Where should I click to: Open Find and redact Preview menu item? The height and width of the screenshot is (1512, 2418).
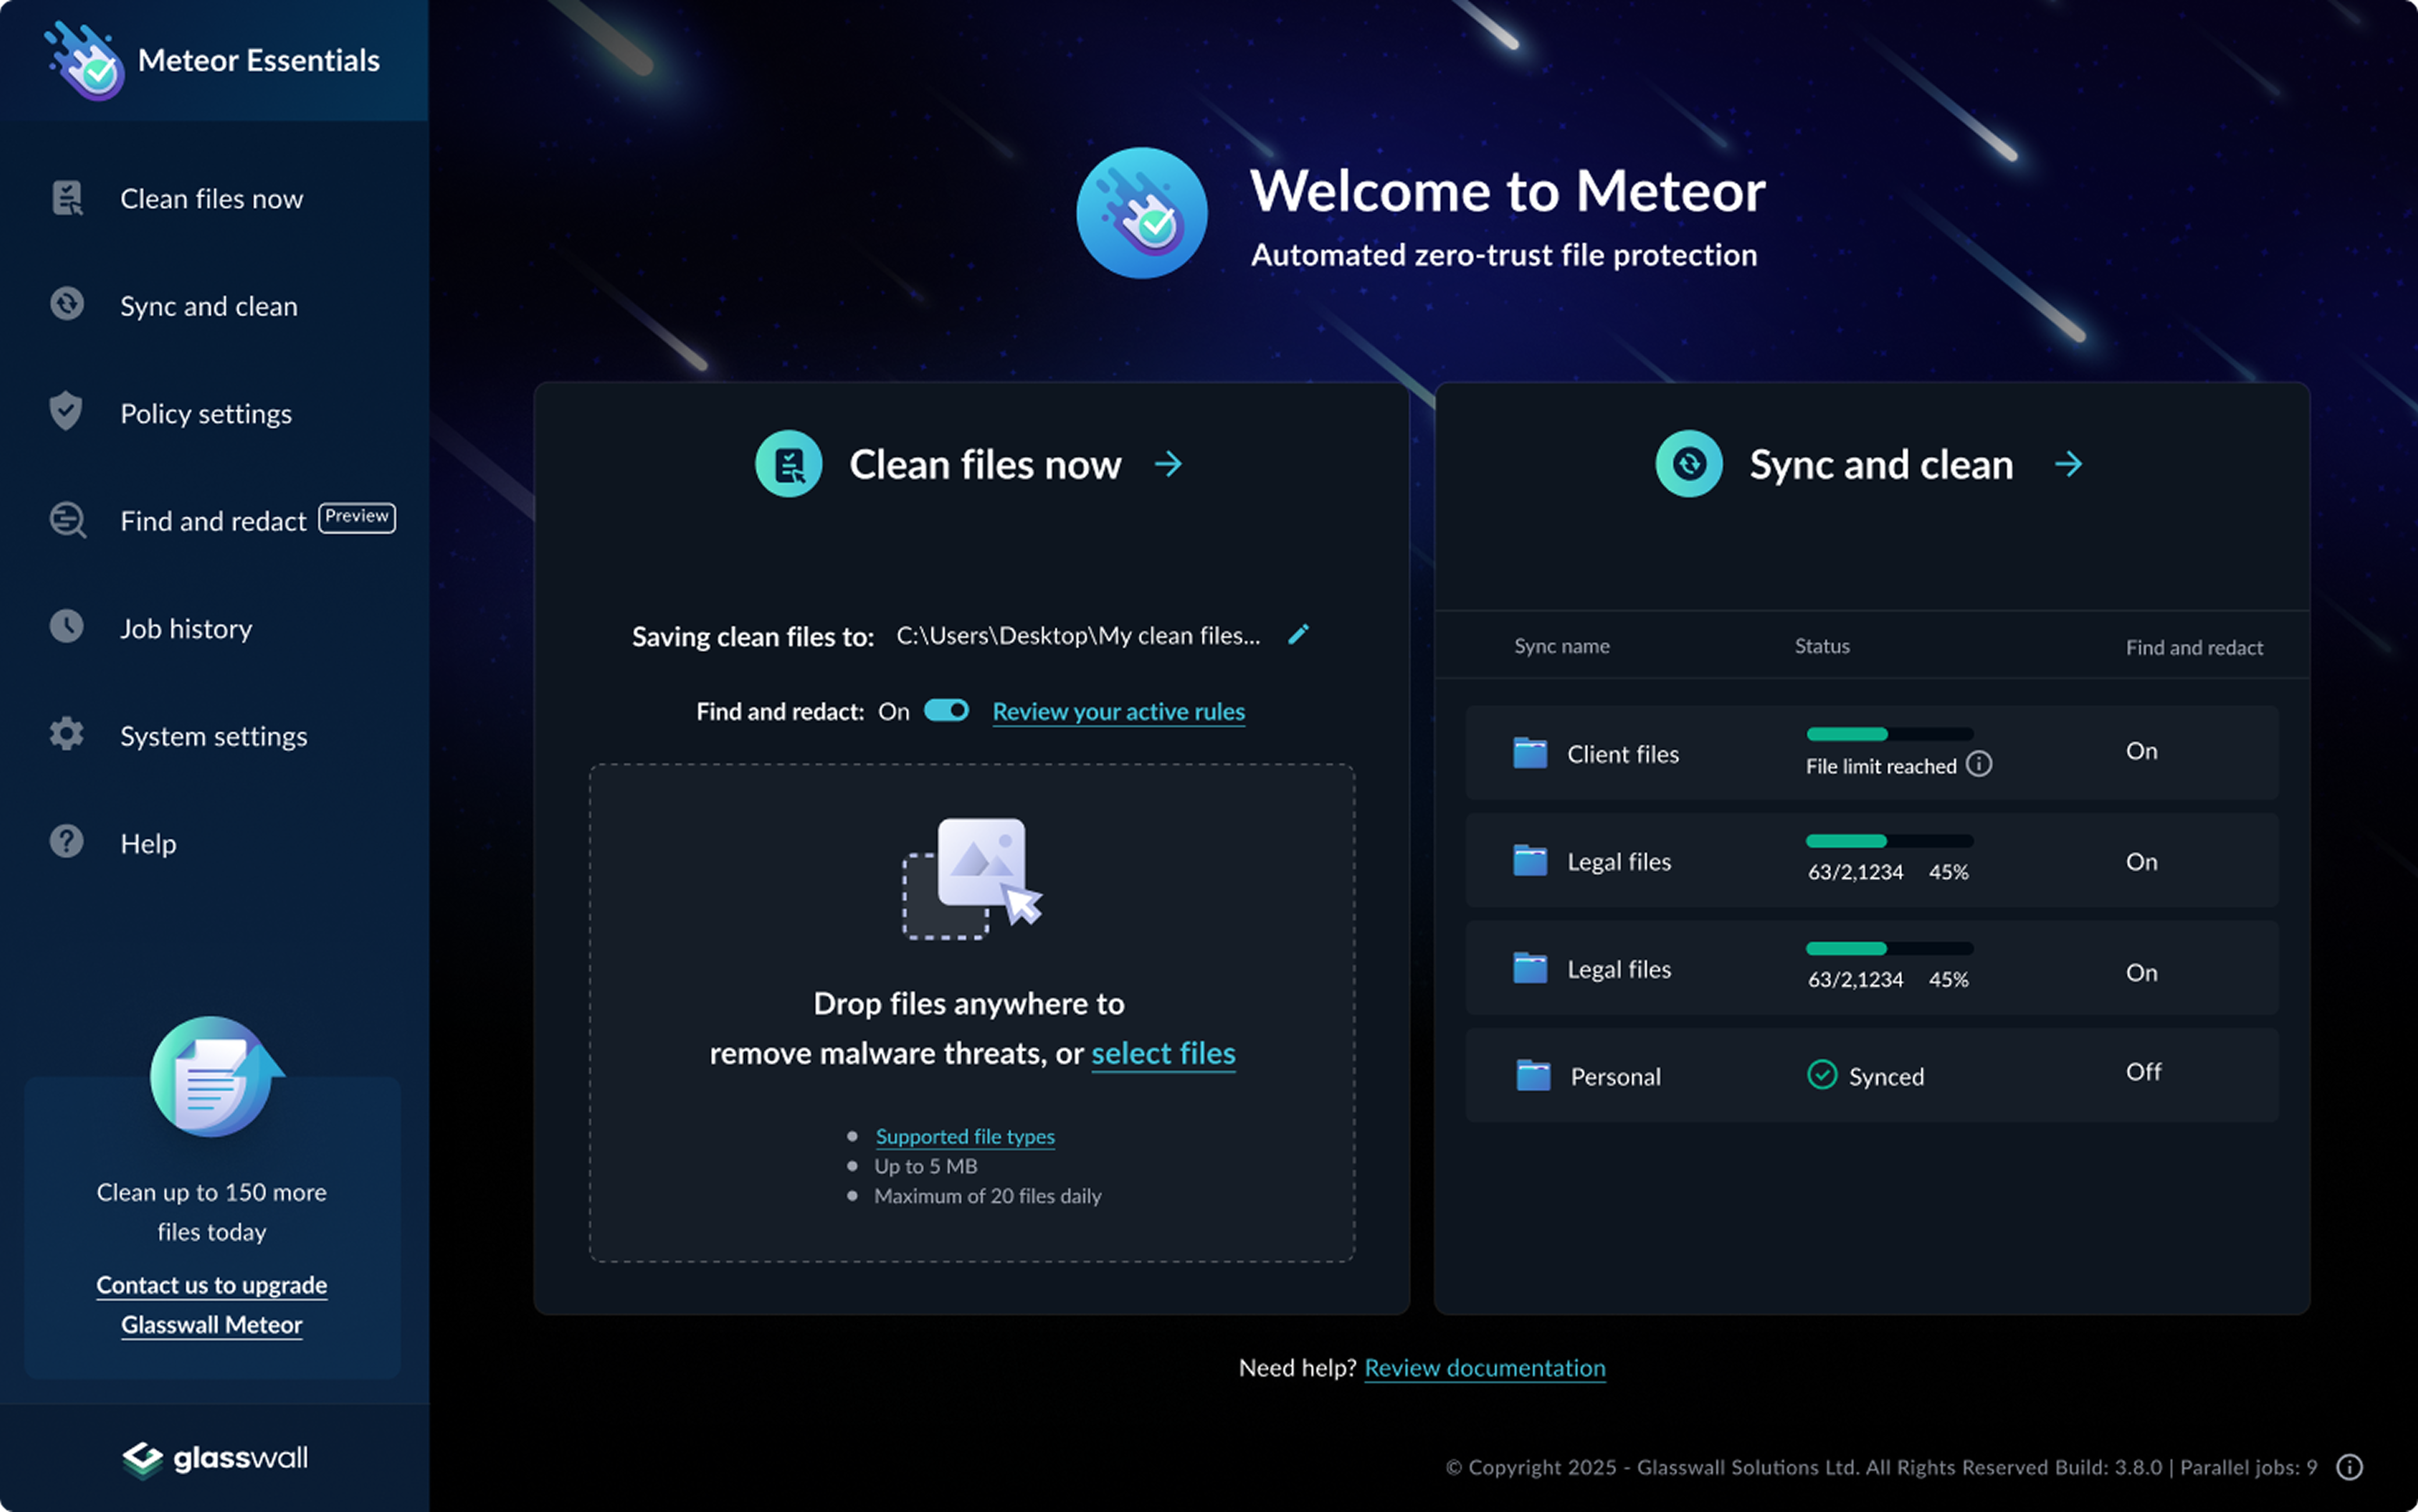(213, 521)
